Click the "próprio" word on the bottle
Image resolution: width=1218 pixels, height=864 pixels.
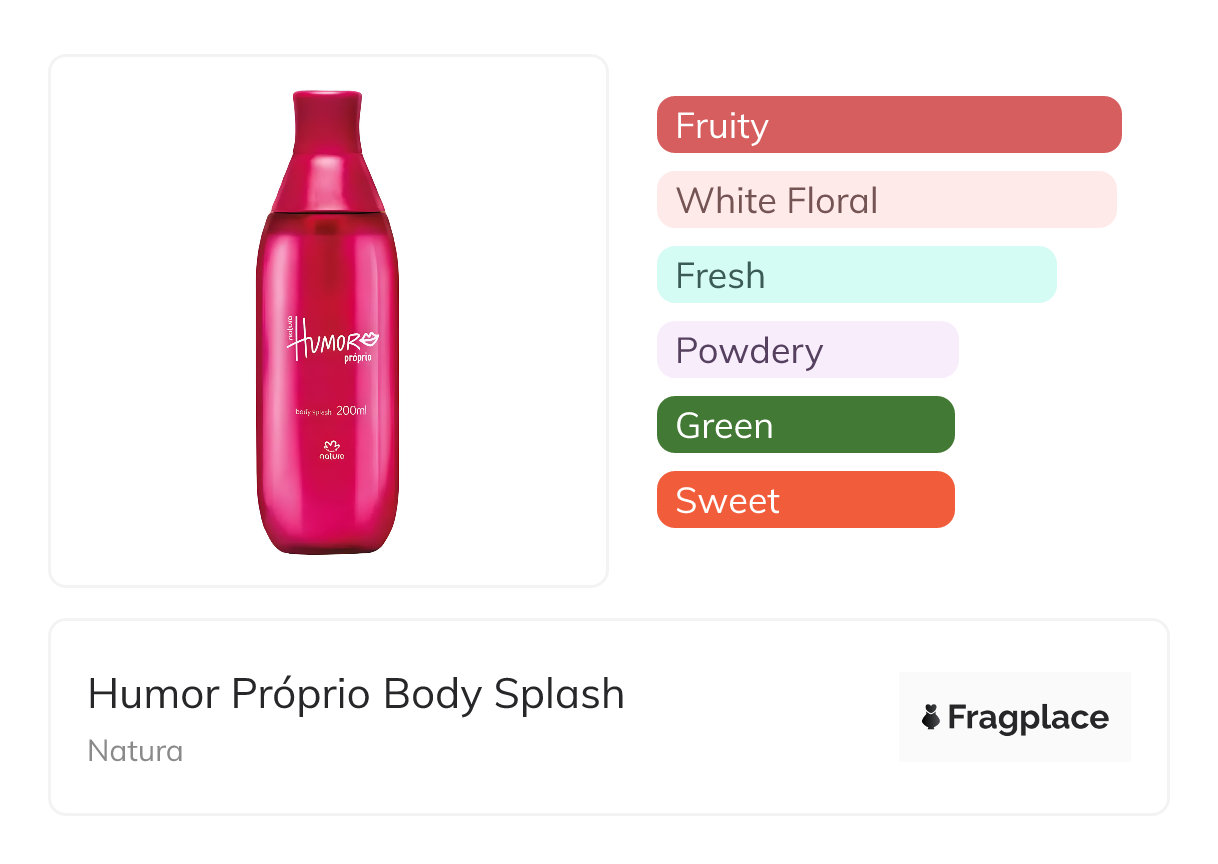click(x=357, y=358)
